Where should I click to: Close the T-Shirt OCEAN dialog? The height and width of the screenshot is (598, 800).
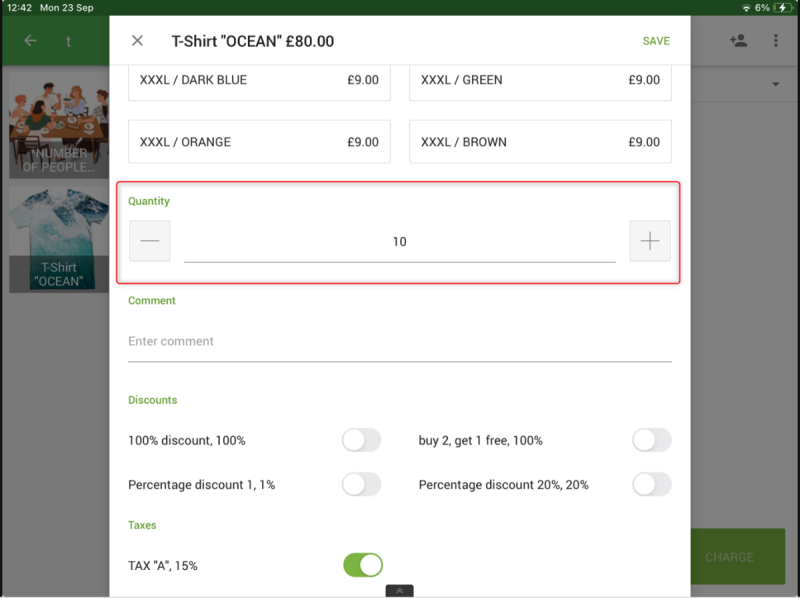[x=137, y=41]
